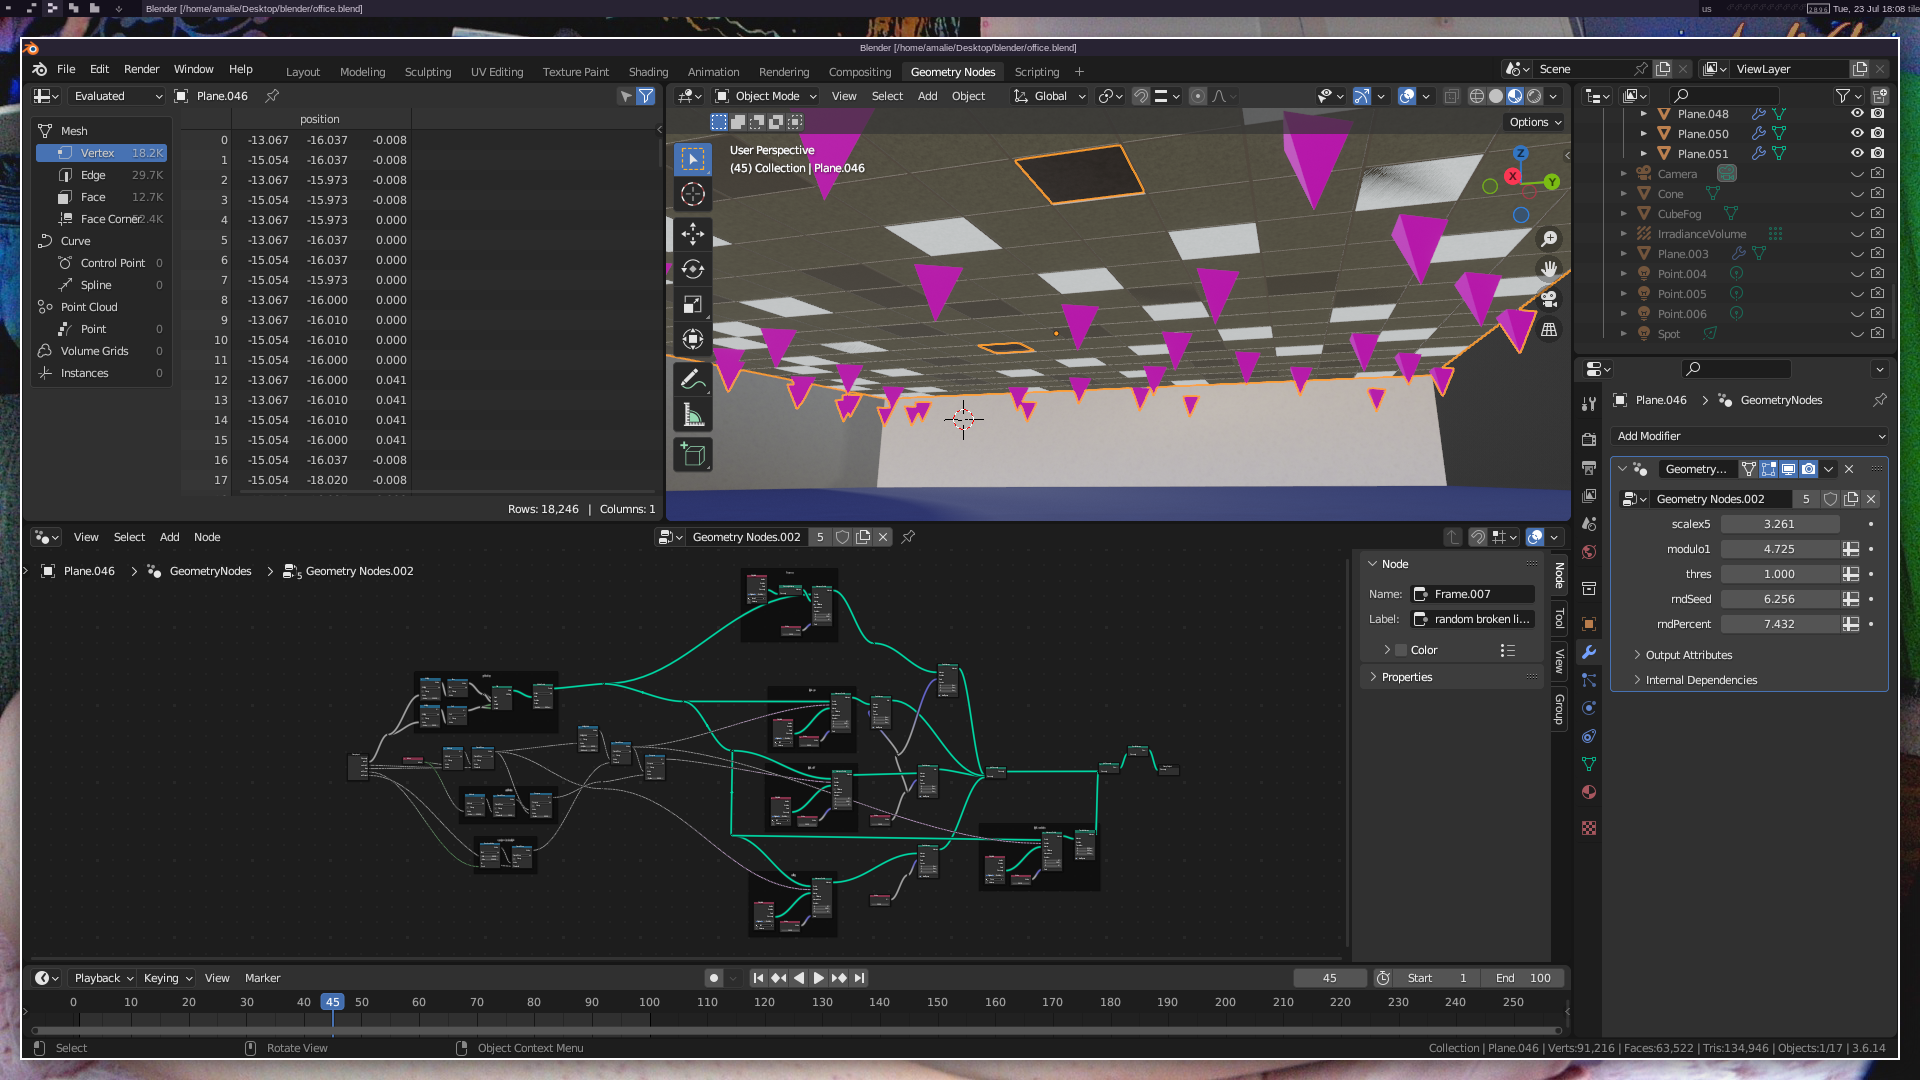Expand the Output Attributes section
This screenshot has height=1080, width=1920.
(1689, 655)
